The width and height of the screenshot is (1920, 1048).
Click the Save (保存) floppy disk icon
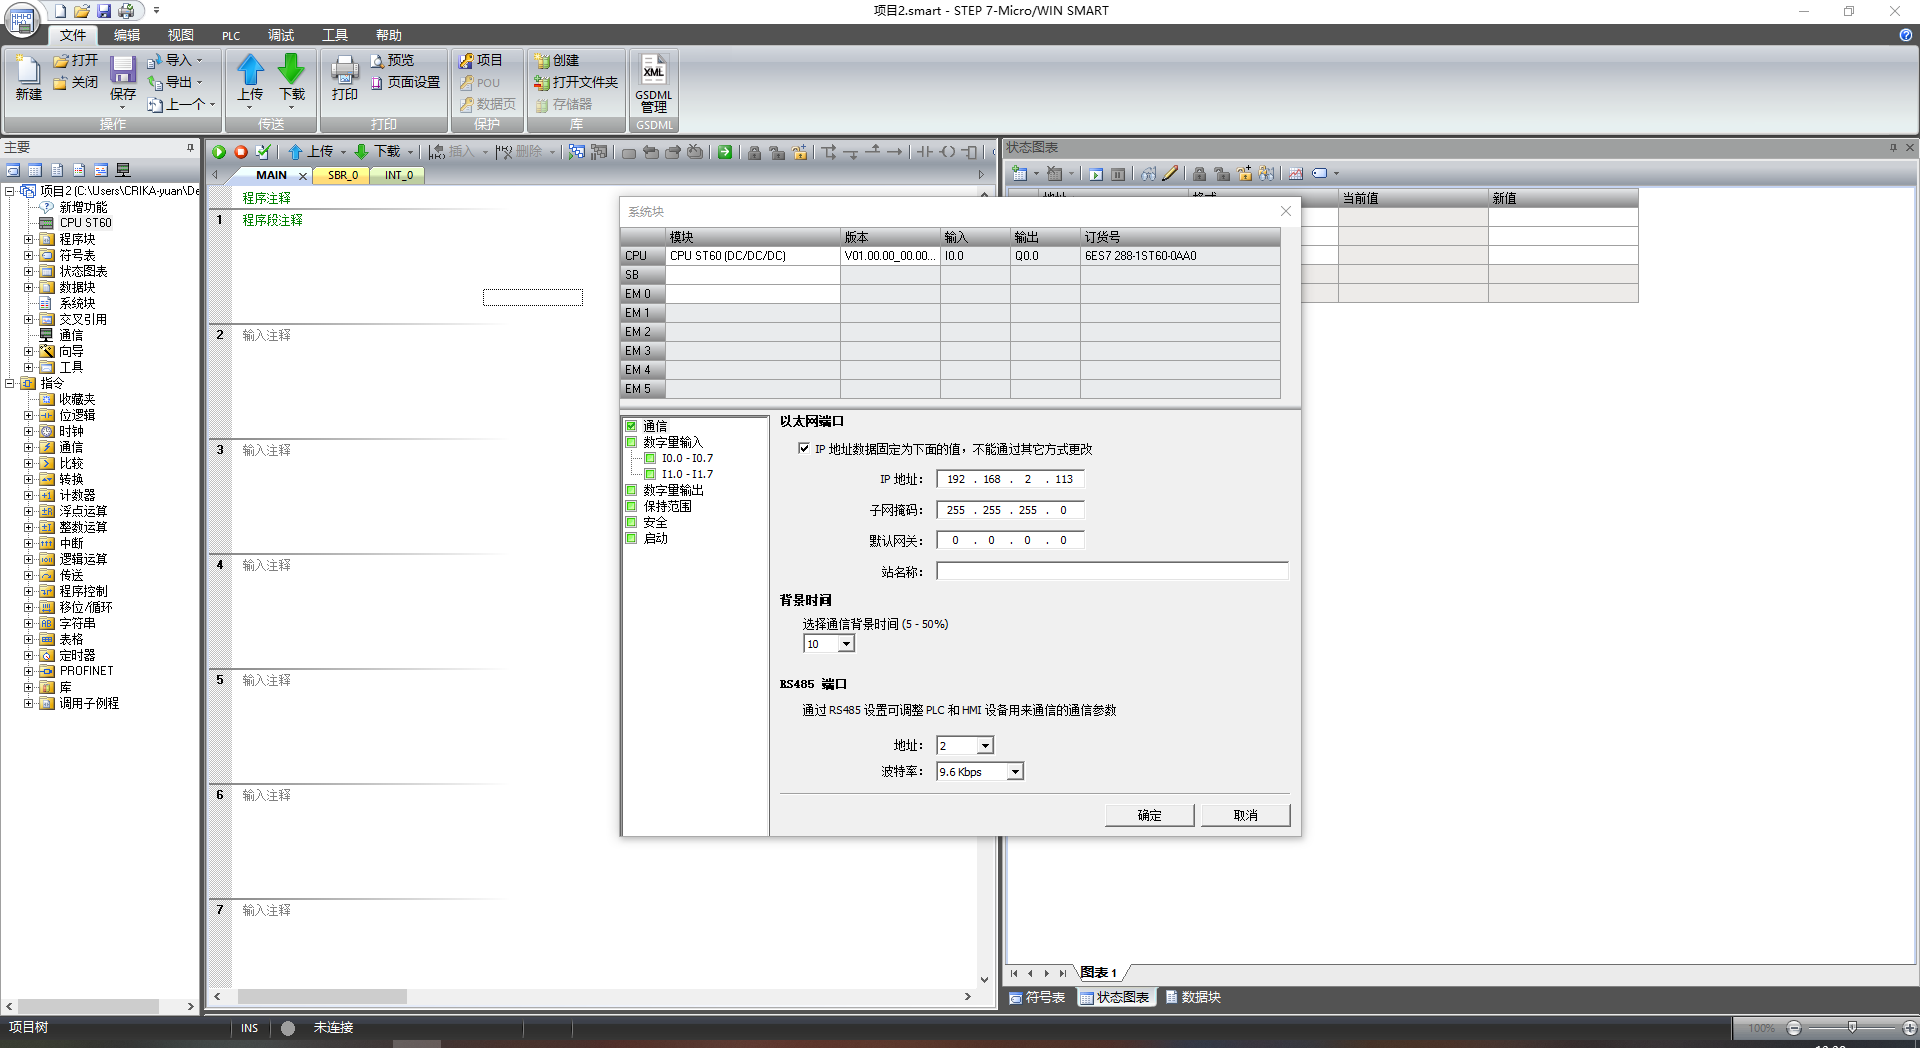(123, 71)
